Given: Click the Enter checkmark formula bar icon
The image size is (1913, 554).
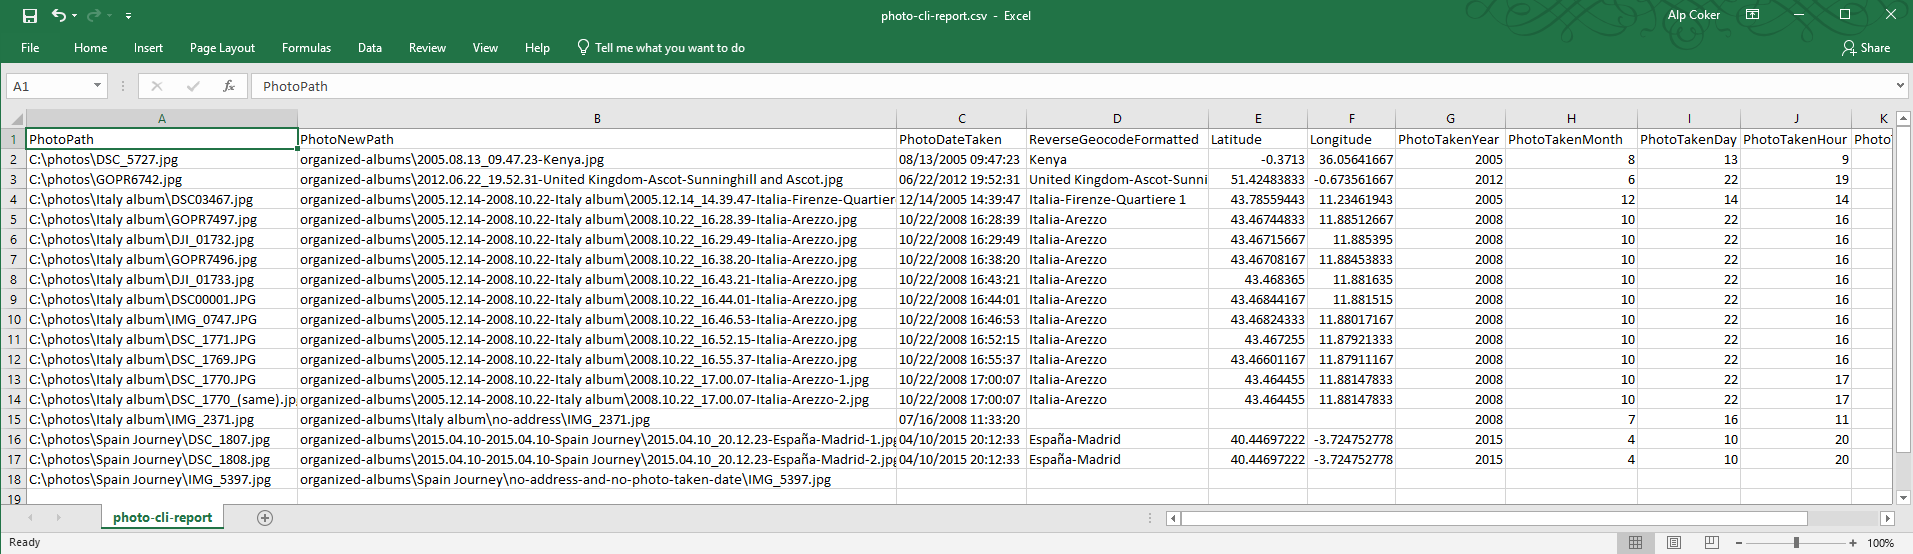Looking at the screenshot, I should point(193,86).
